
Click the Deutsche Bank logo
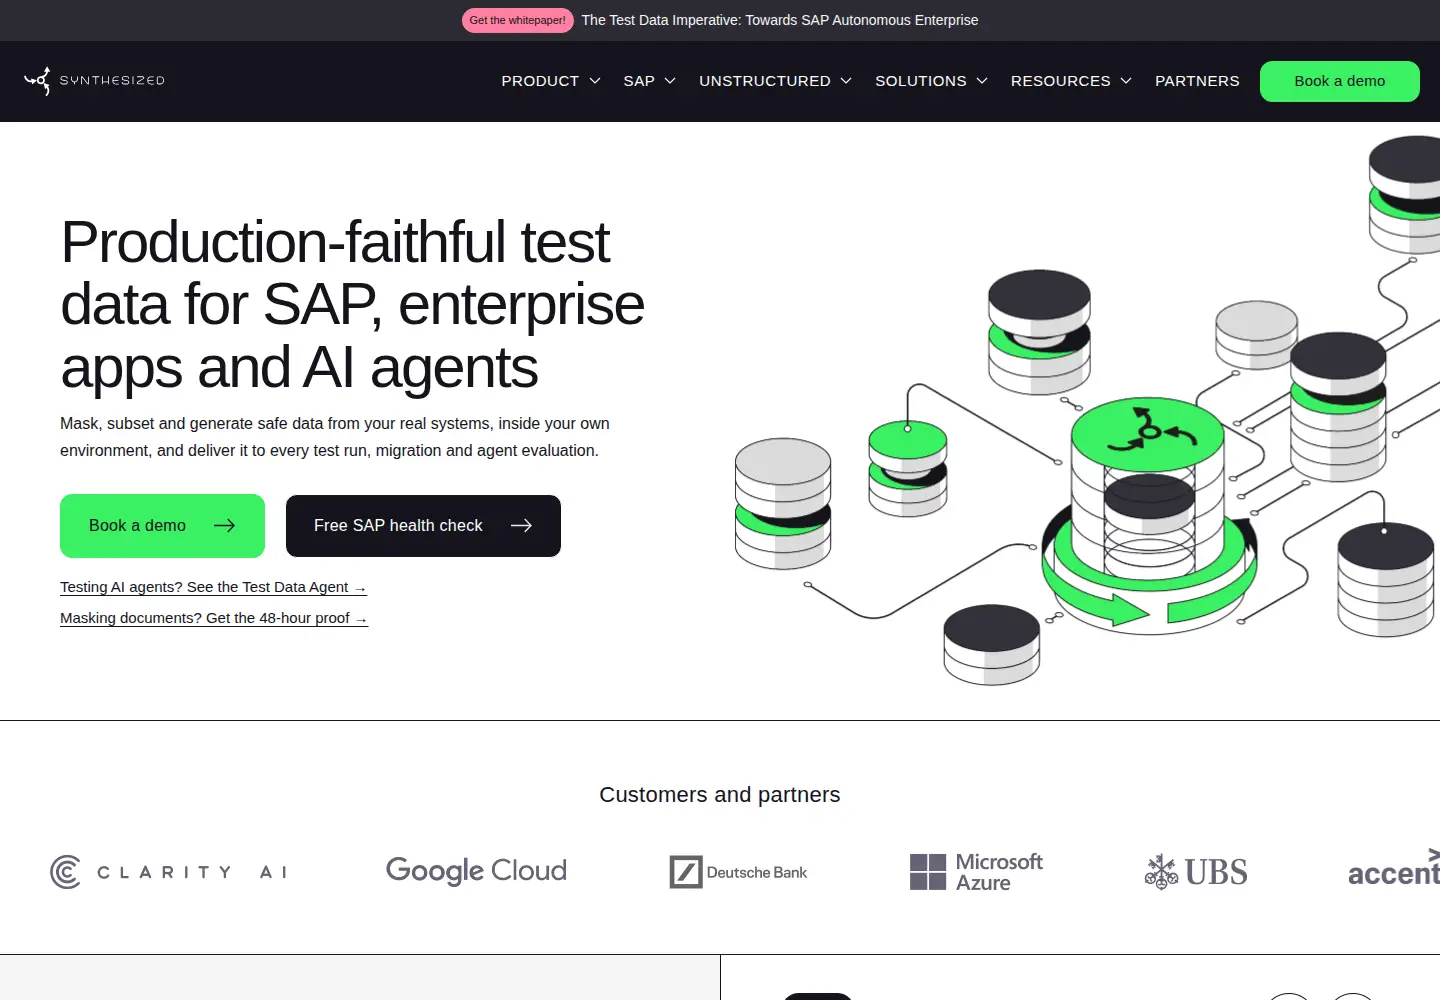738,872
